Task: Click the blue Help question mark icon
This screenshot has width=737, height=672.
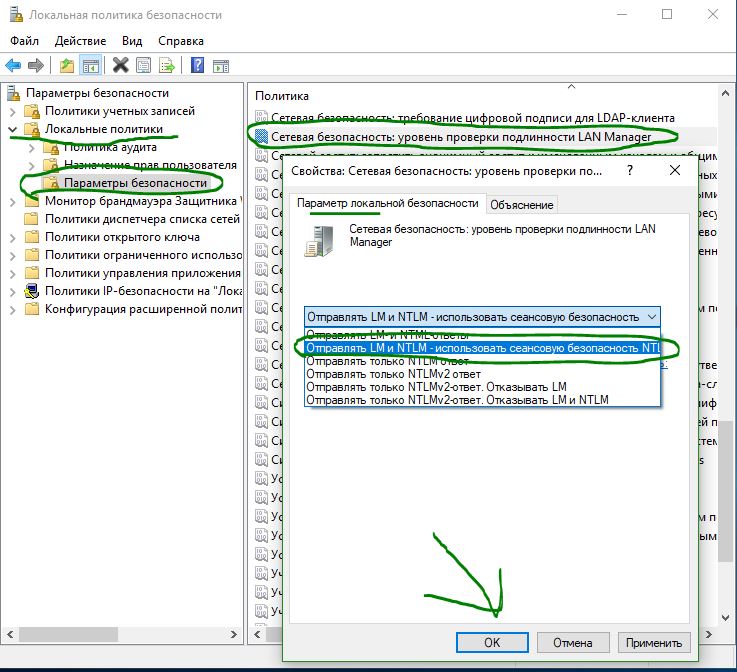Action: [197, 65]
